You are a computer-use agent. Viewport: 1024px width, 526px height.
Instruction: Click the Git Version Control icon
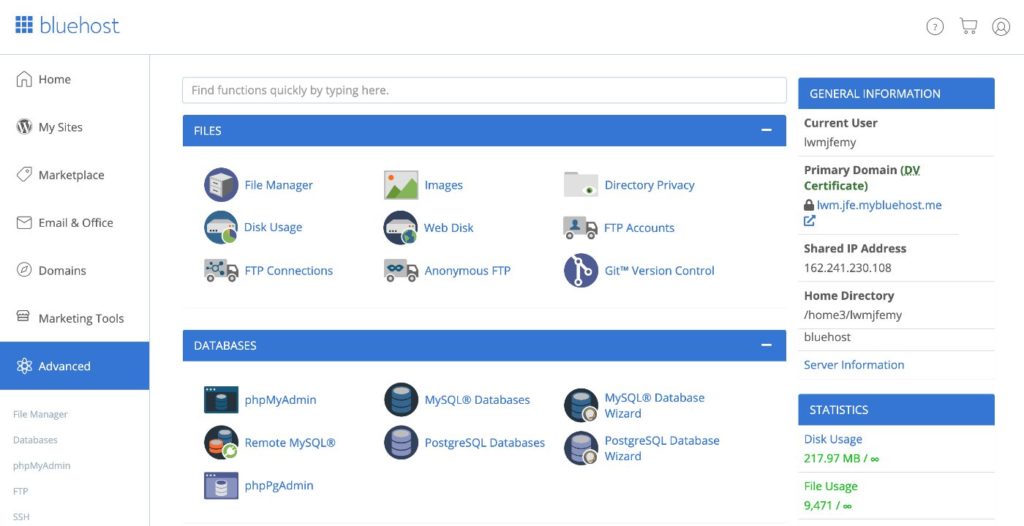[x=581, y=271]
